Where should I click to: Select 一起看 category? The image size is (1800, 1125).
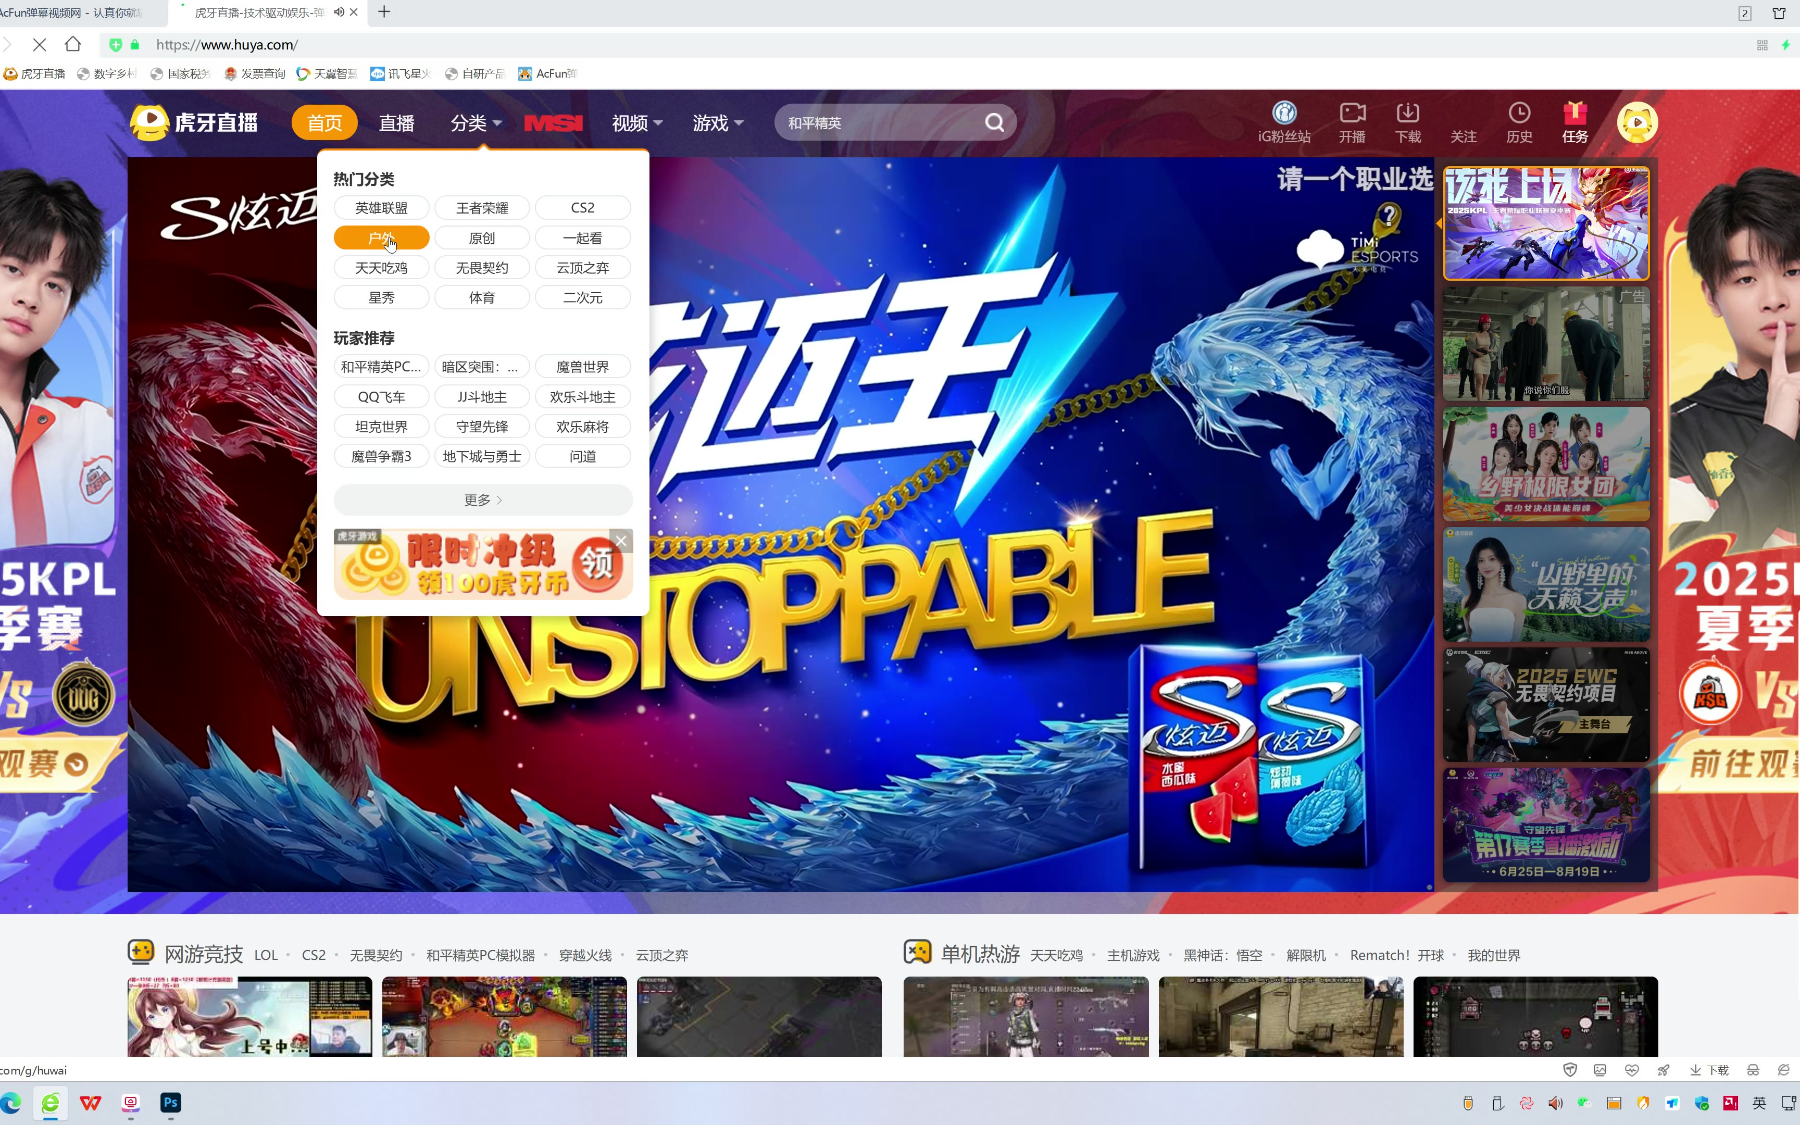(x=583, y=238)
